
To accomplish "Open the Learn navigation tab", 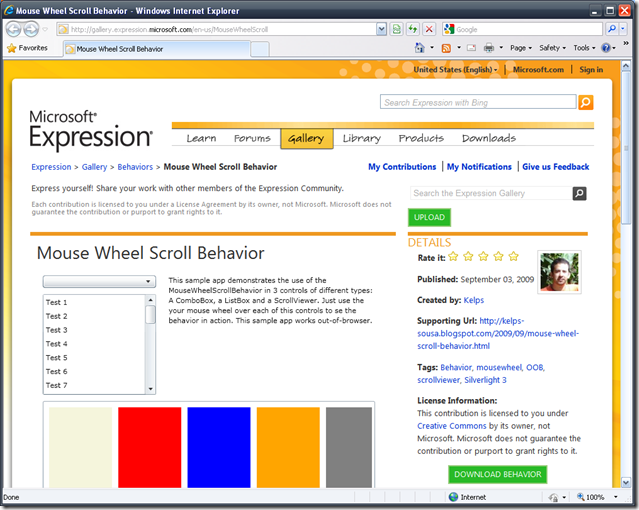I will 201,139.
